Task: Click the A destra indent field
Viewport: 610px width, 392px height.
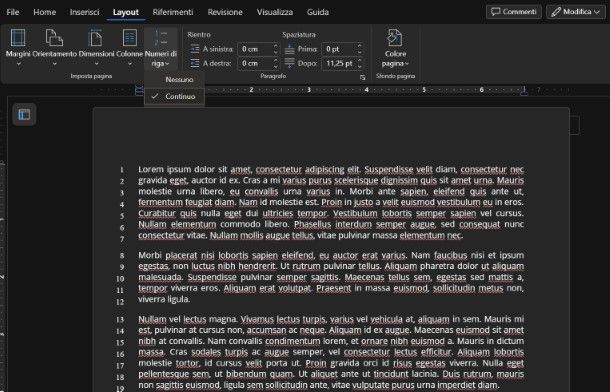Action: pyautogui.click(x=255, y=63)
